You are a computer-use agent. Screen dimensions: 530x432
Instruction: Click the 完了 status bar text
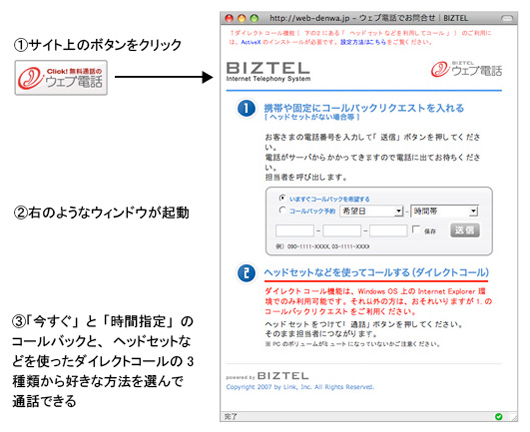231,416
